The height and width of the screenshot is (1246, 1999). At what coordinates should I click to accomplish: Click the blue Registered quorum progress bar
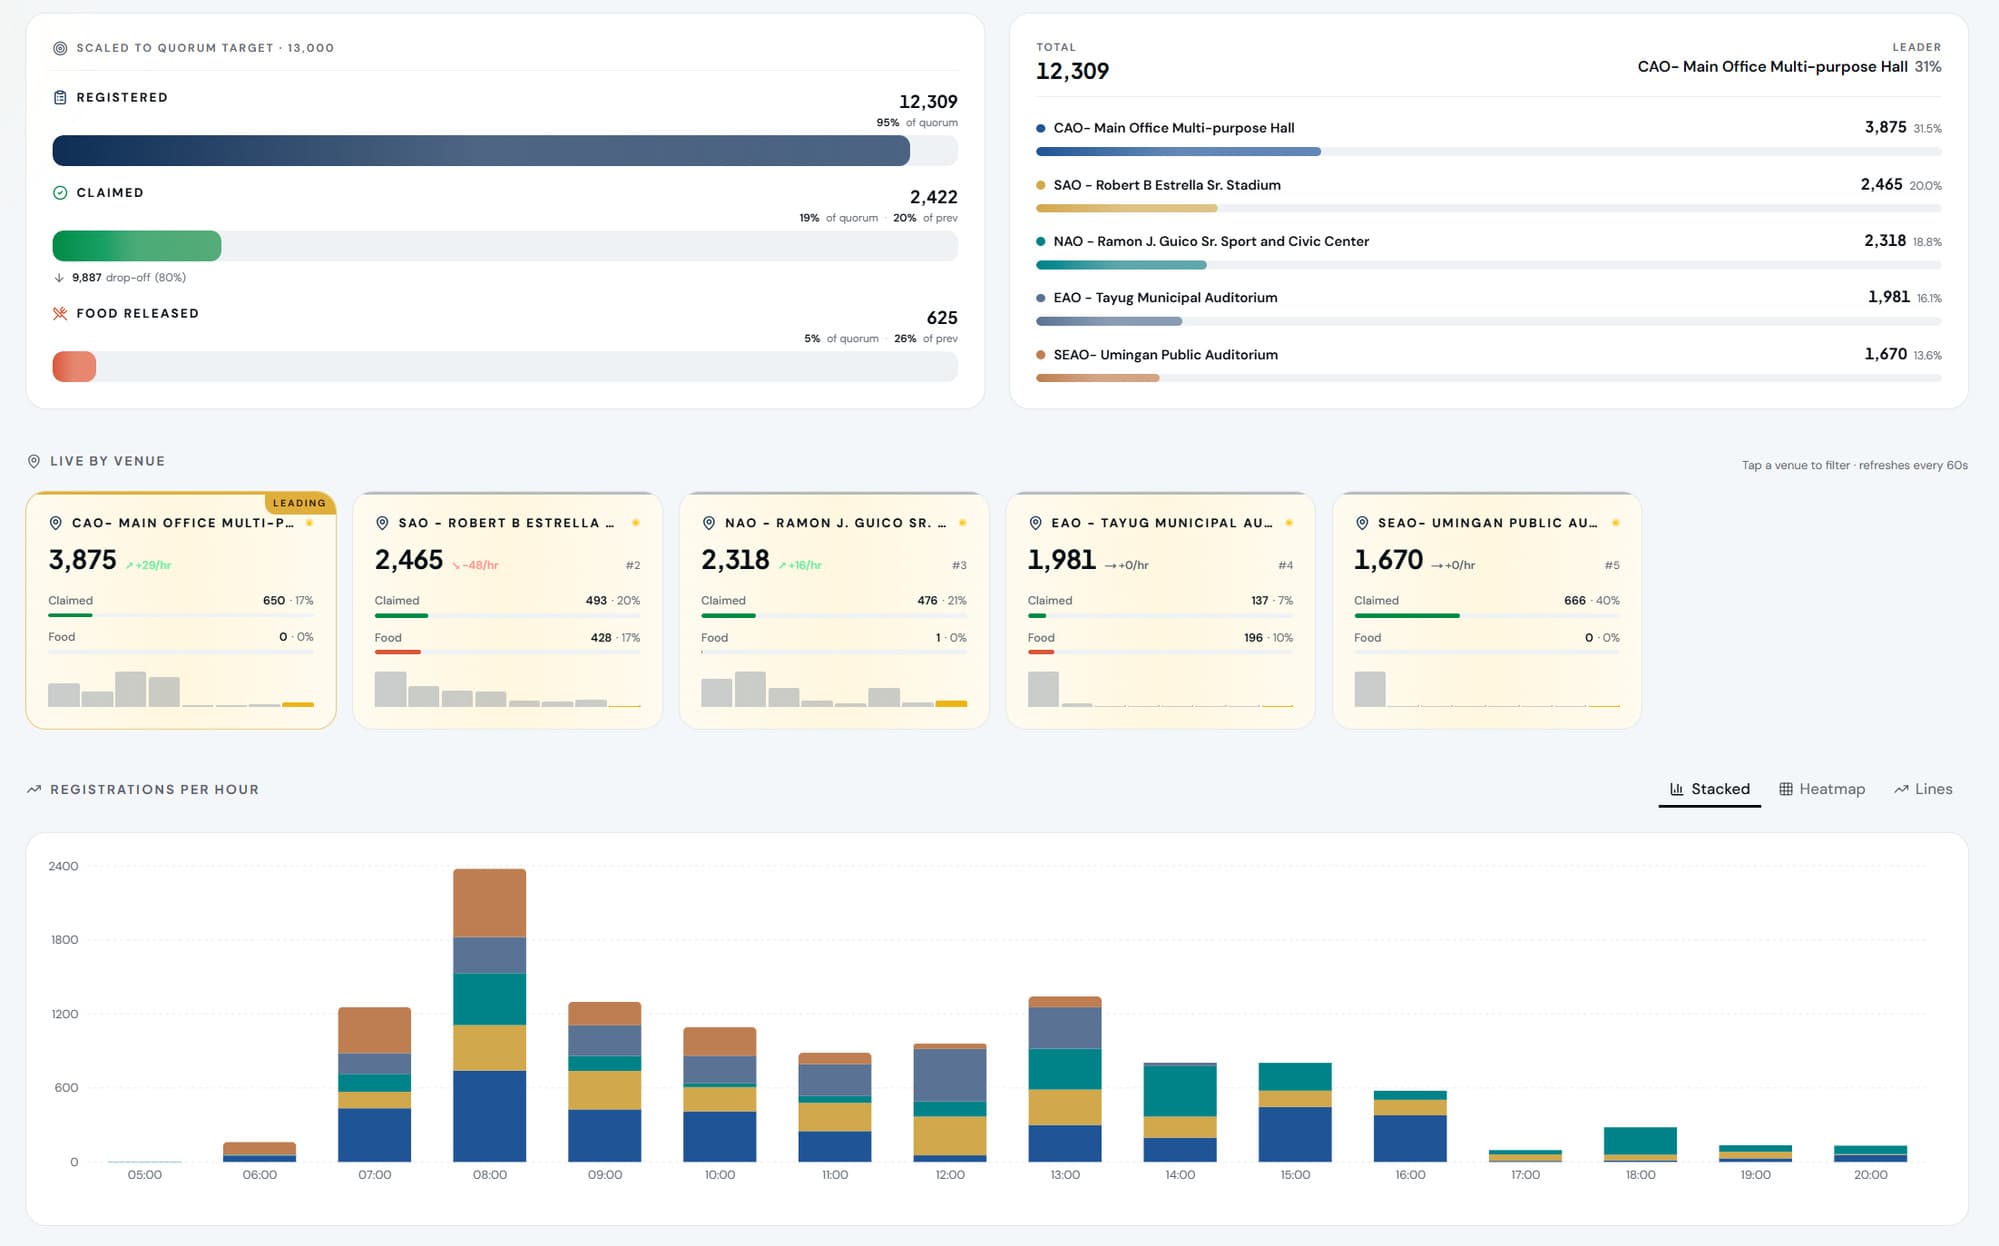pyautogui.click(x=481, y=151)
